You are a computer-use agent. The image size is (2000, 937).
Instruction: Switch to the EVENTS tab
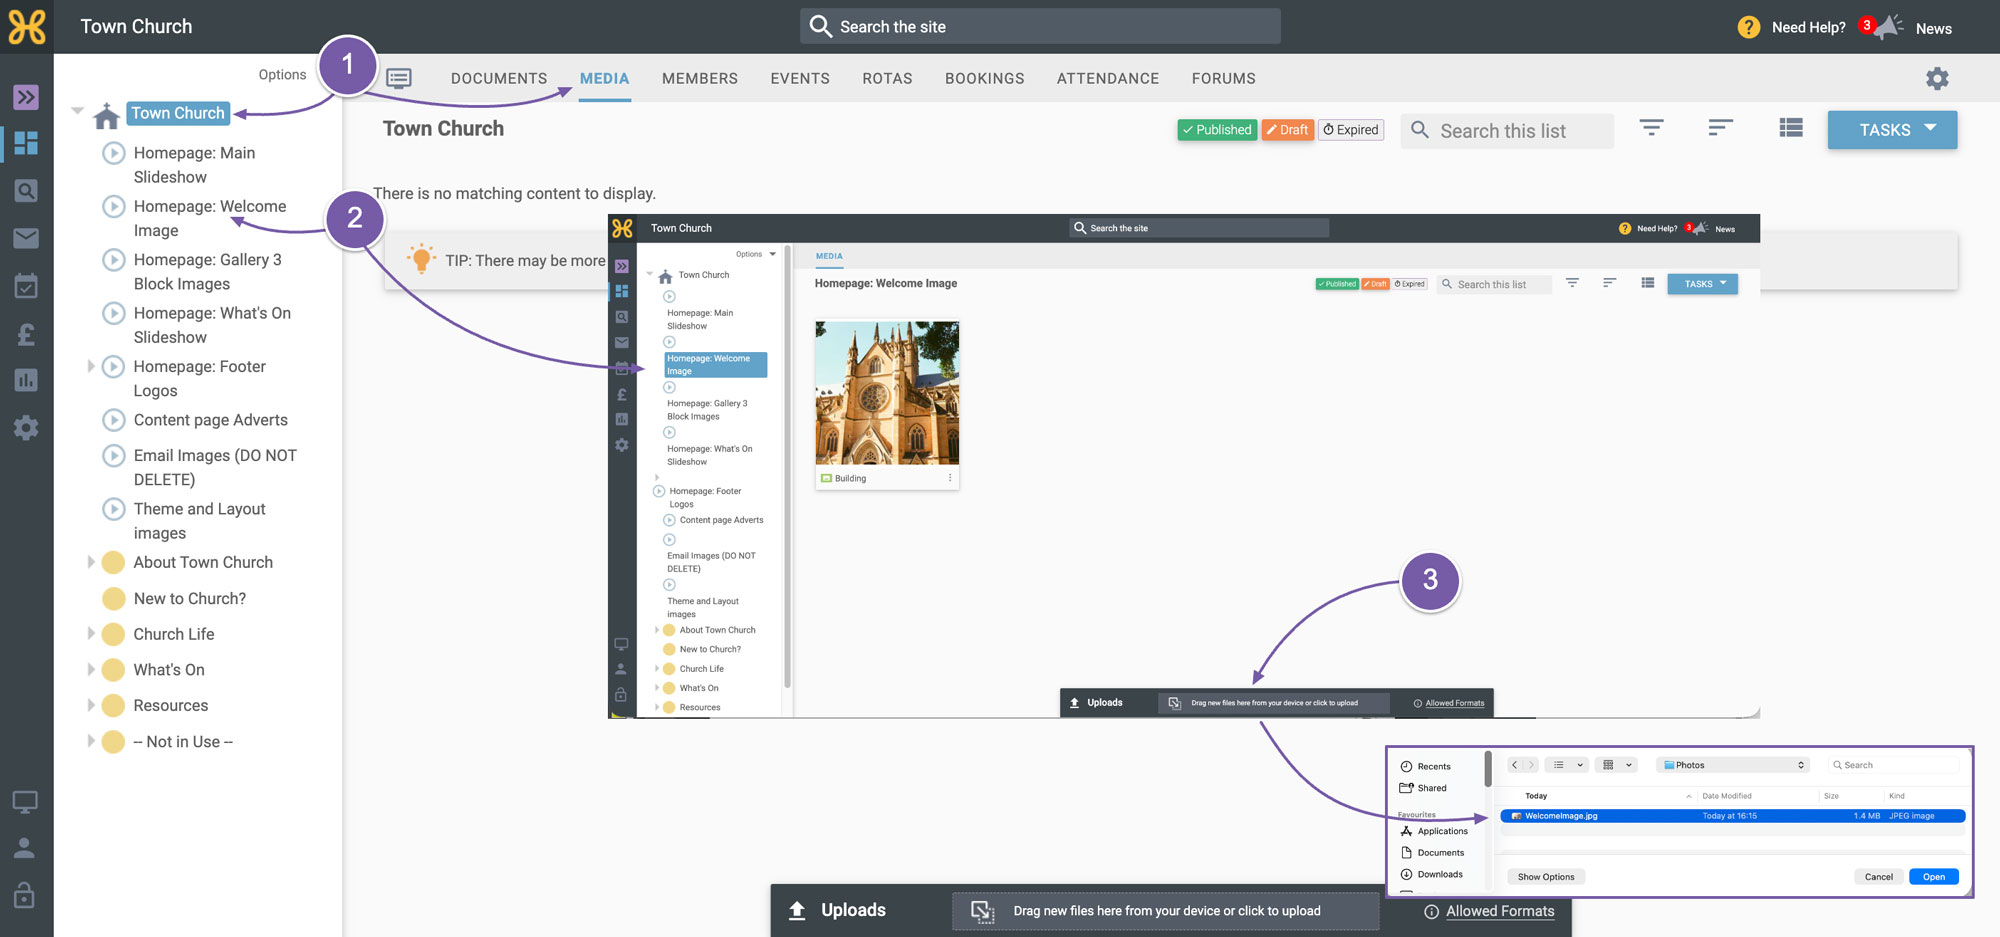[800, 78]
